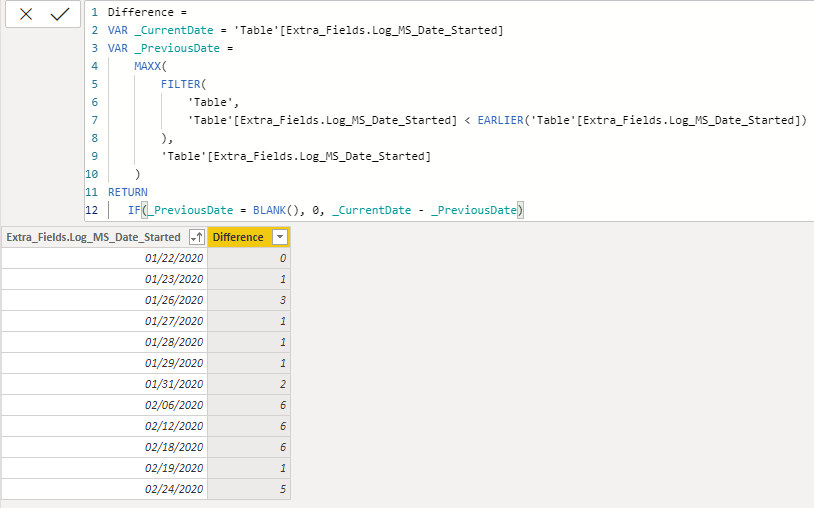Click 'Difference =' text on line 1
Viewport: 814px width, 508px height.
[x=147, y=12]
